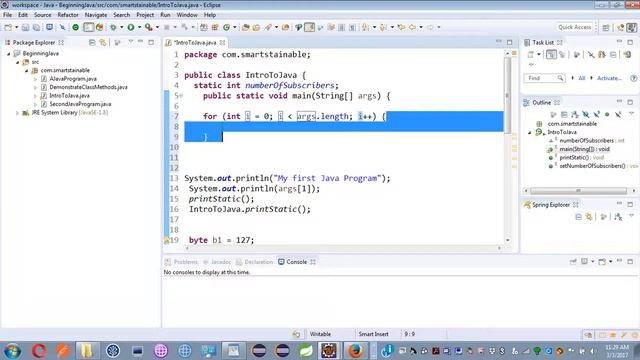
Task: Click the Back navigation yellow arrow
Action: point(412,27)
